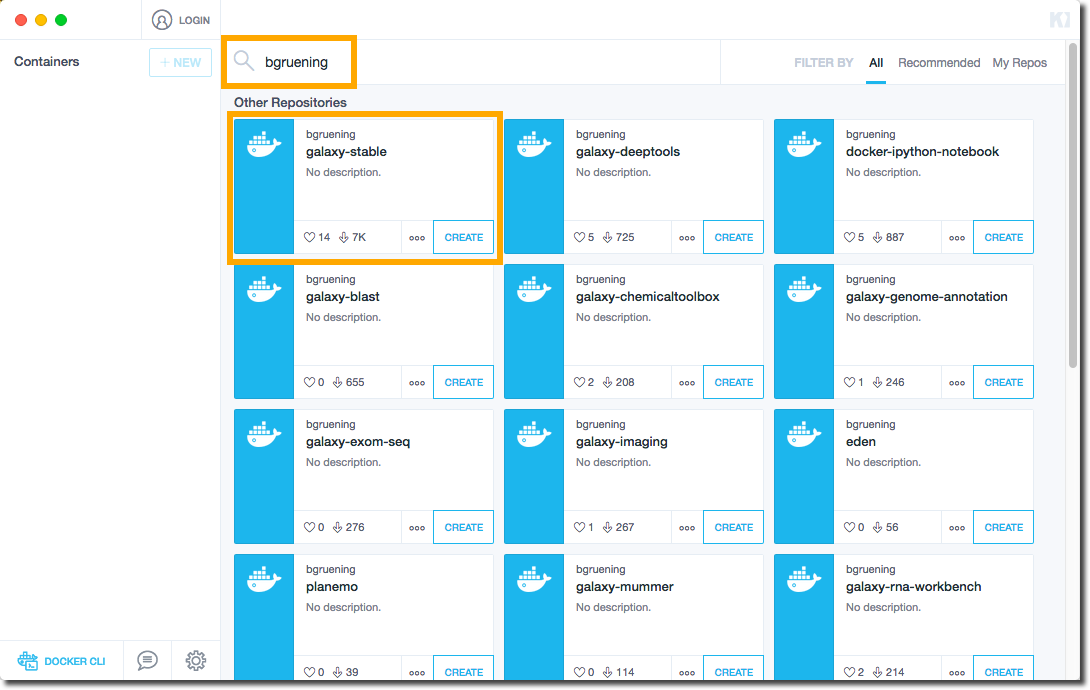Click the eden repository name
The height and width of the screenshot is (690, 1090).
[x=861, y=441]
